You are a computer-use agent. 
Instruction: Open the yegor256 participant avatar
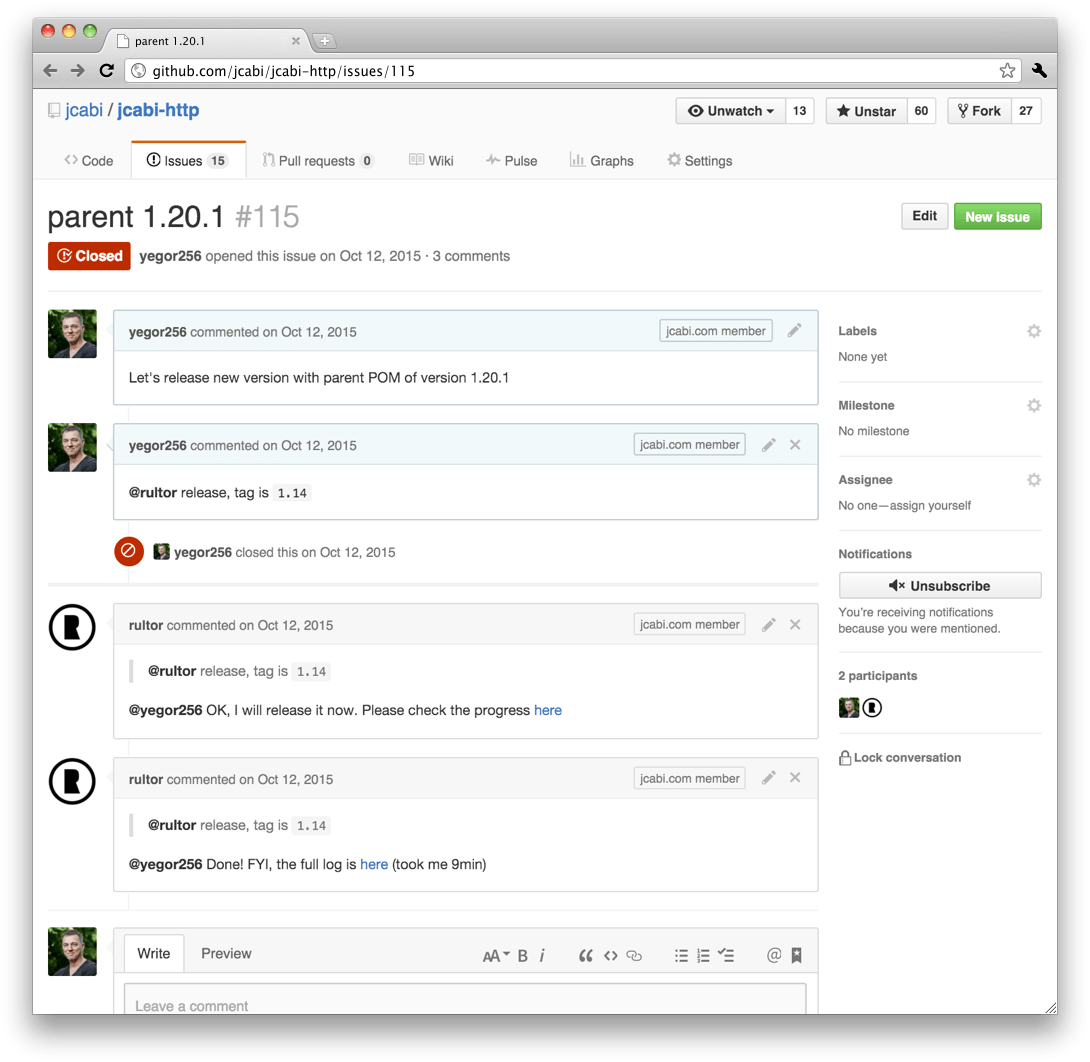[849, 708]
